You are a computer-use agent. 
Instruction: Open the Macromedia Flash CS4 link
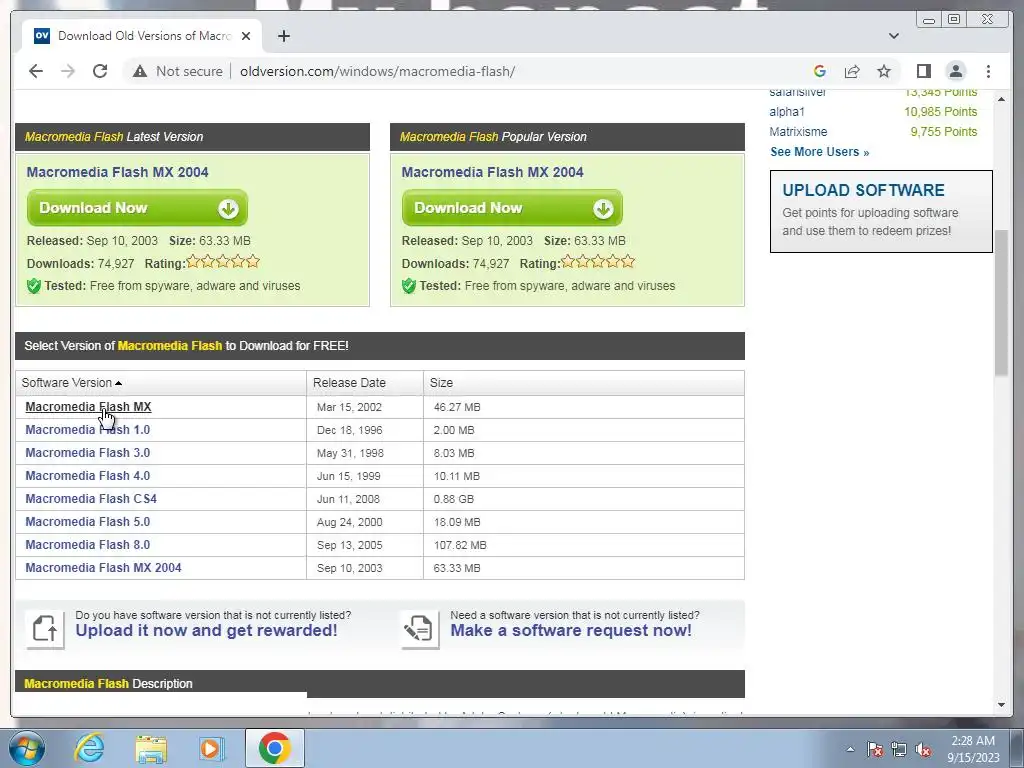[x=91, y=499]
